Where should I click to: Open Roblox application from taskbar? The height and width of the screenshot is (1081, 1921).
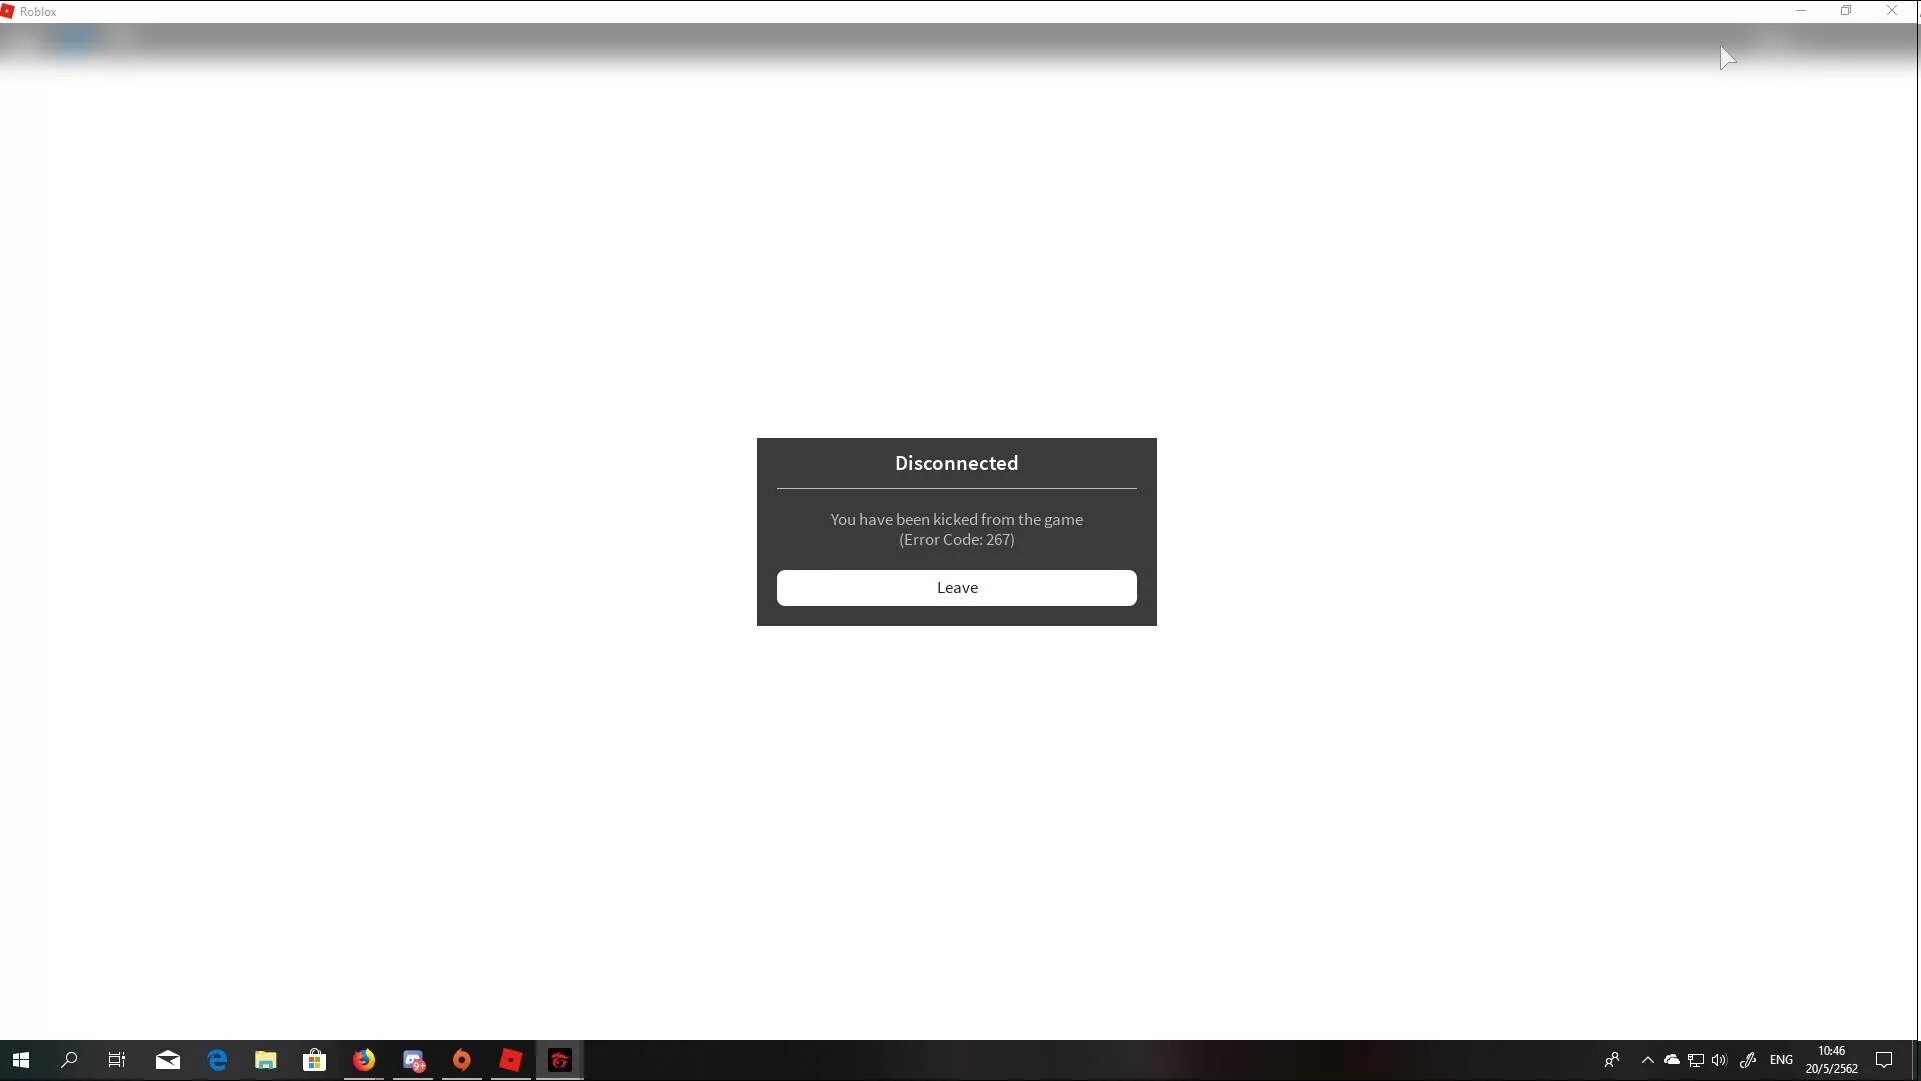(x=511, y=1060)
